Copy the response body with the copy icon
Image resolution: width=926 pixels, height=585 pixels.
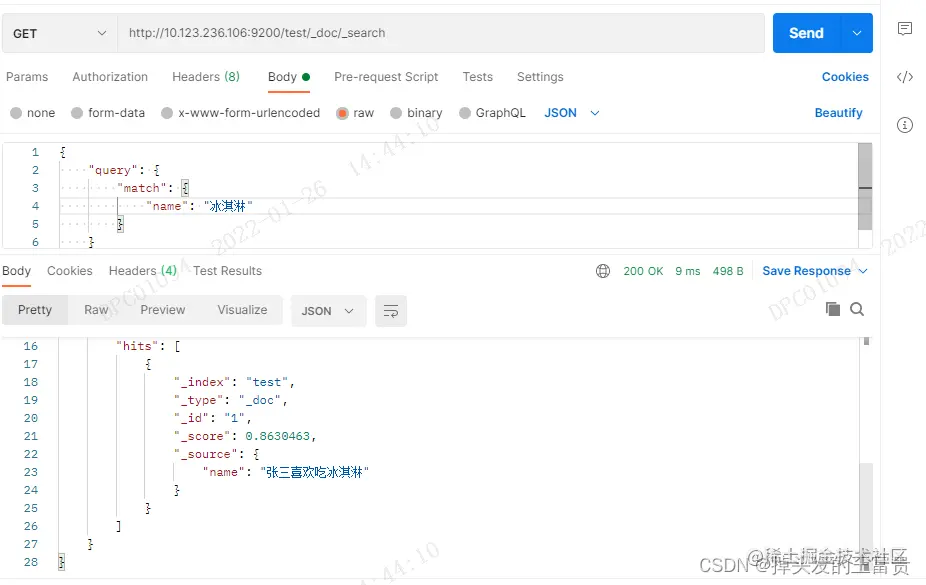pos(833,309)
